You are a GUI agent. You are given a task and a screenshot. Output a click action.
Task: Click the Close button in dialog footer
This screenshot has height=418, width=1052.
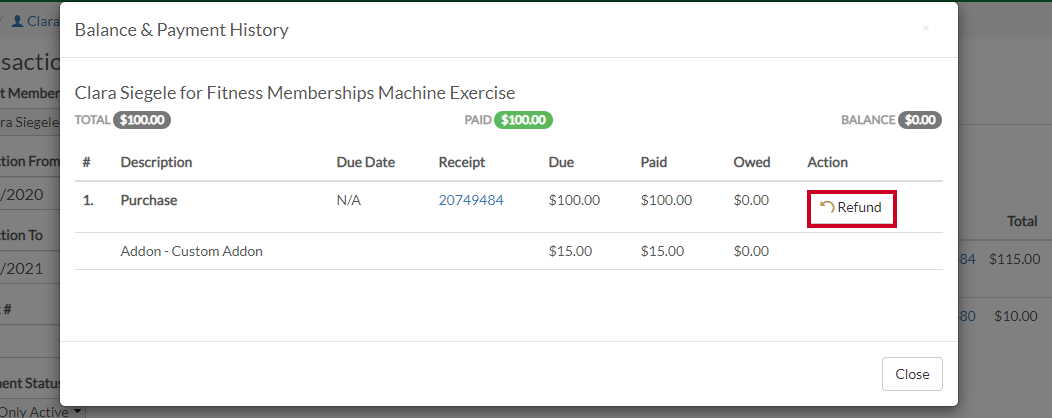click(912, 374)
